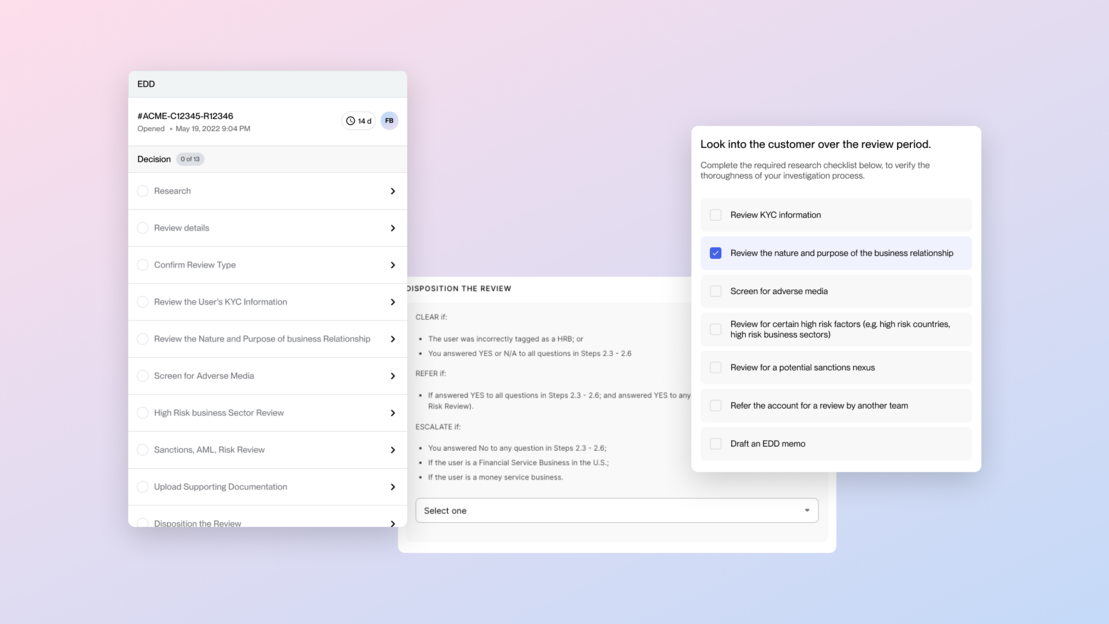This screenshot has width=1109, height=624.
Task: Click the Draft an EDD memo label
Action: [767, 444]
